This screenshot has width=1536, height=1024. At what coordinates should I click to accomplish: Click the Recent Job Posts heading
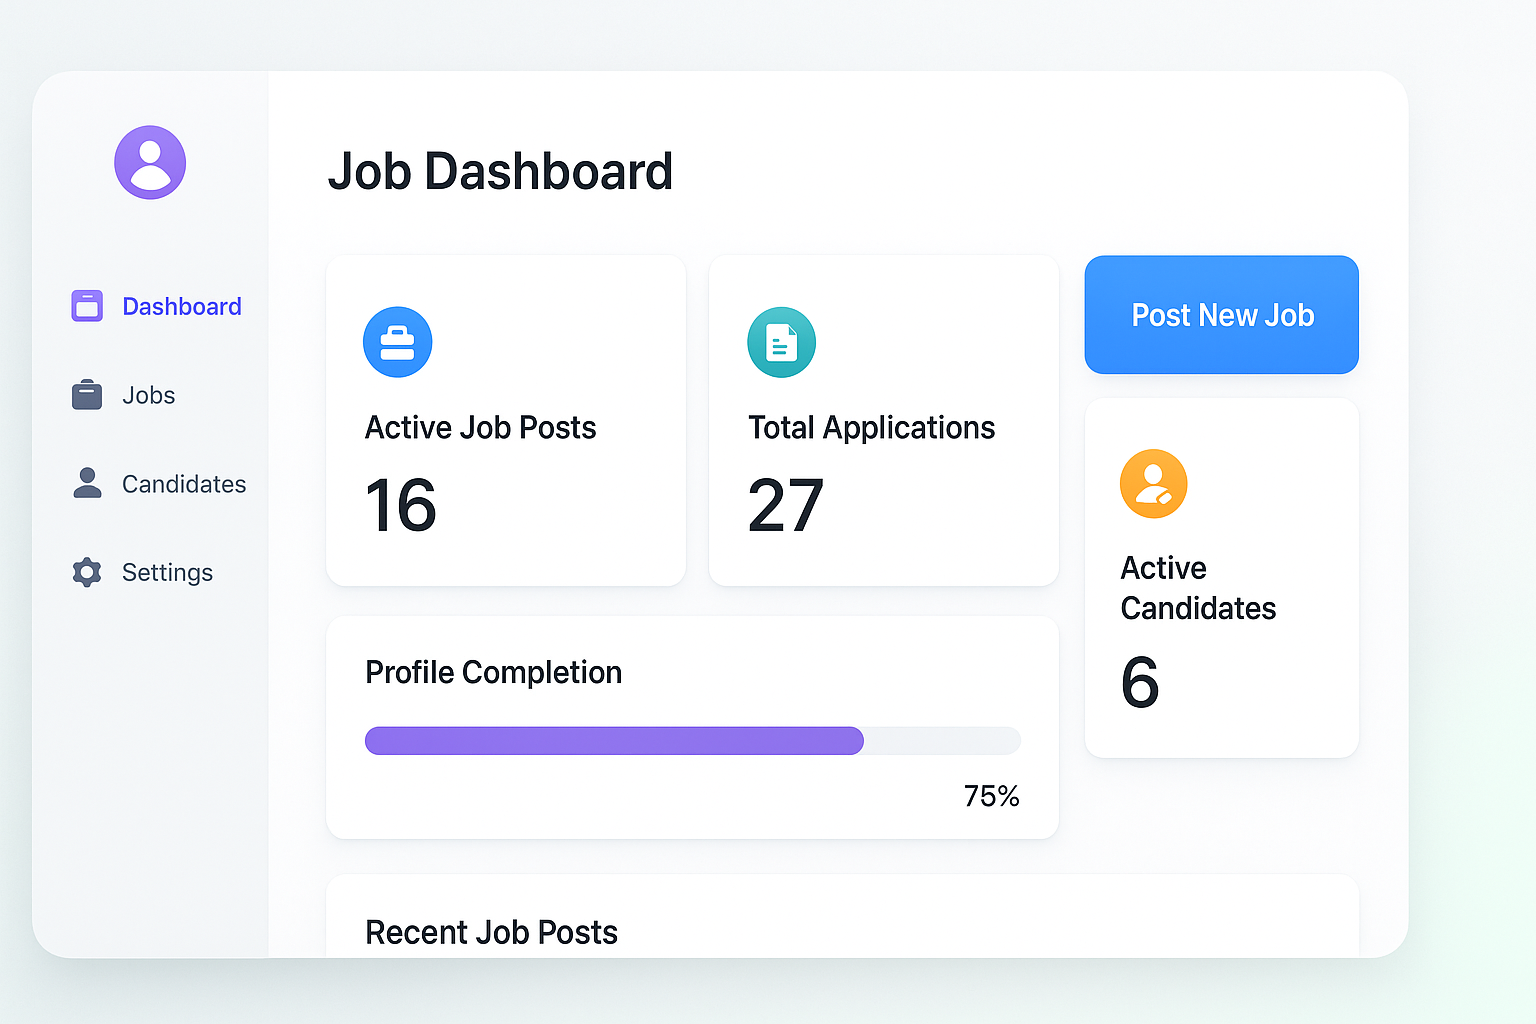(491, 931)
